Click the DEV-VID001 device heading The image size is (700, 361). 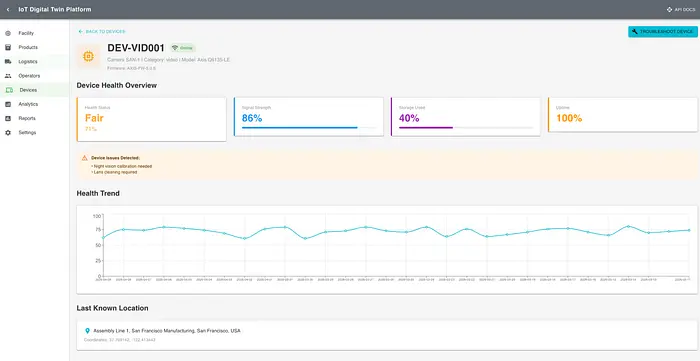coord(136,48)
